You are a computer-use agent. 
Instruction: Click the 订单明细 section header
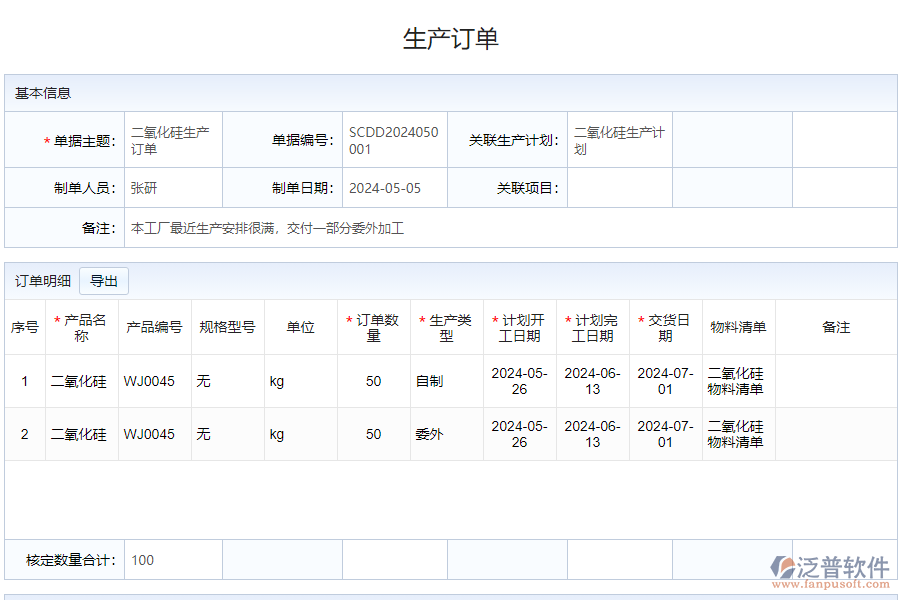pos(42,281)
